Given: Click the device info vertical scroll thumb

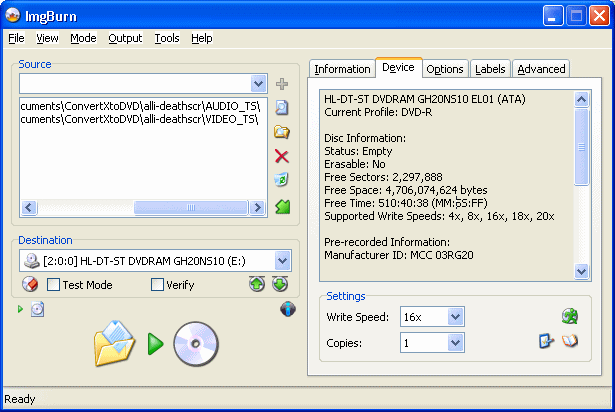Looking at the screenshot, I should click(581, 147).
